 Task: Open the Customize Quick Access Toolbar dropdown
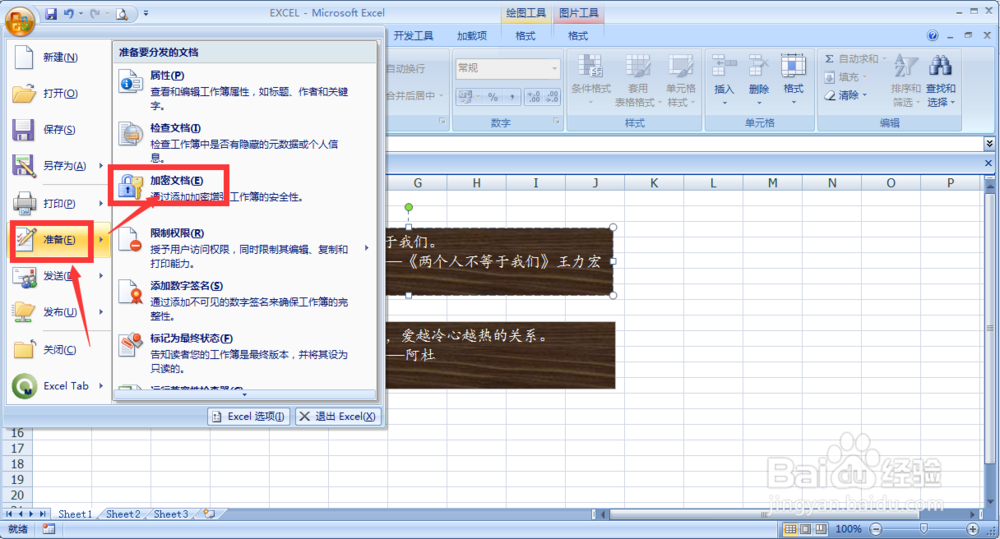(x=146, y=13)
